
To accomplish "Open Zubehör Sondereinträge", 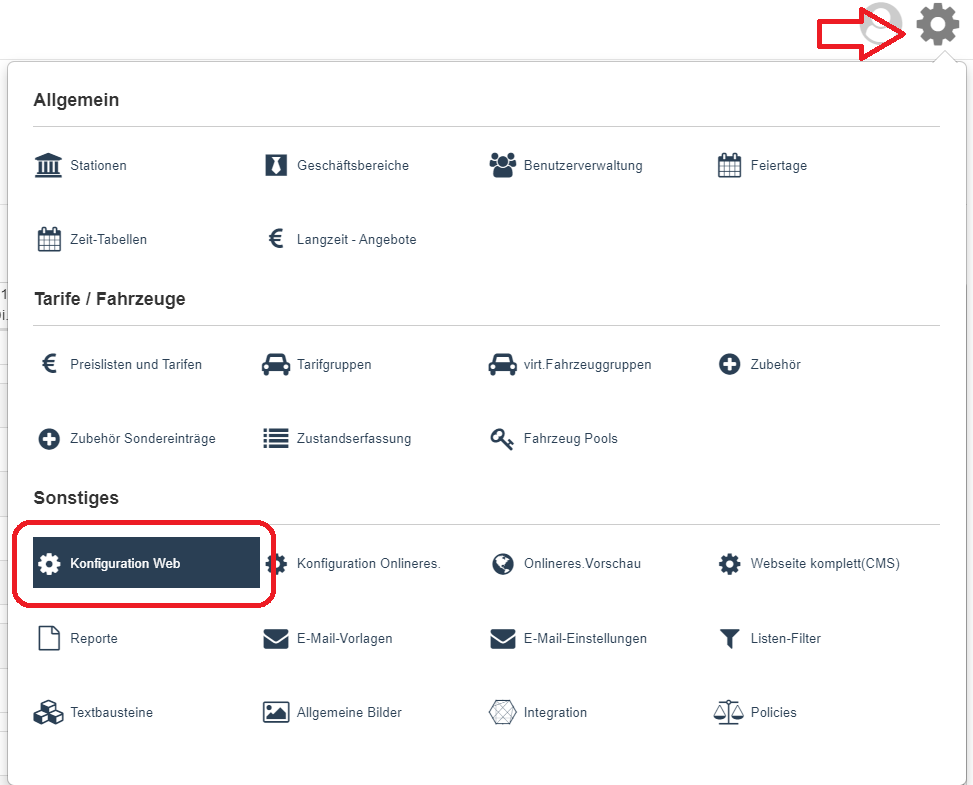I will coord(143,439).
